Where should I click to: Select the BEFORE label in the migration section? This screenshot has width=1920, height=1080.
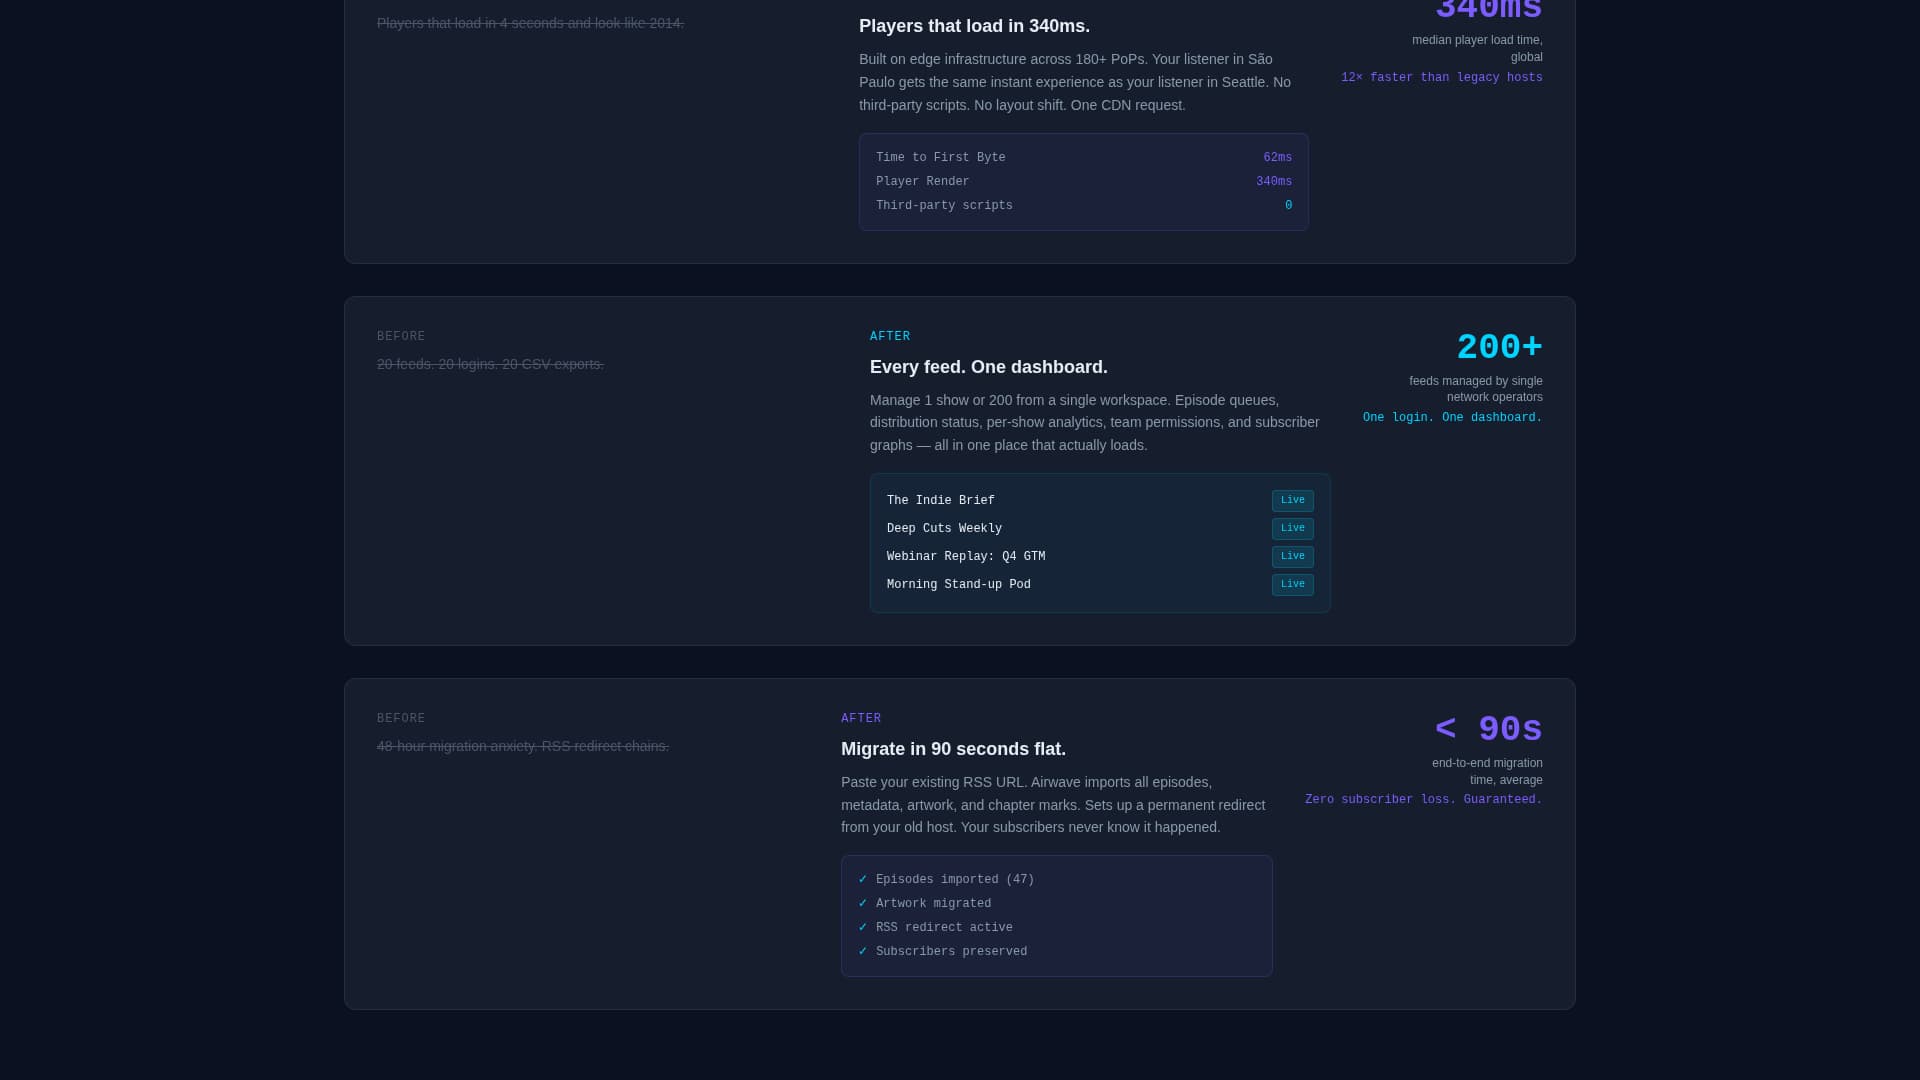pos(401,718)
